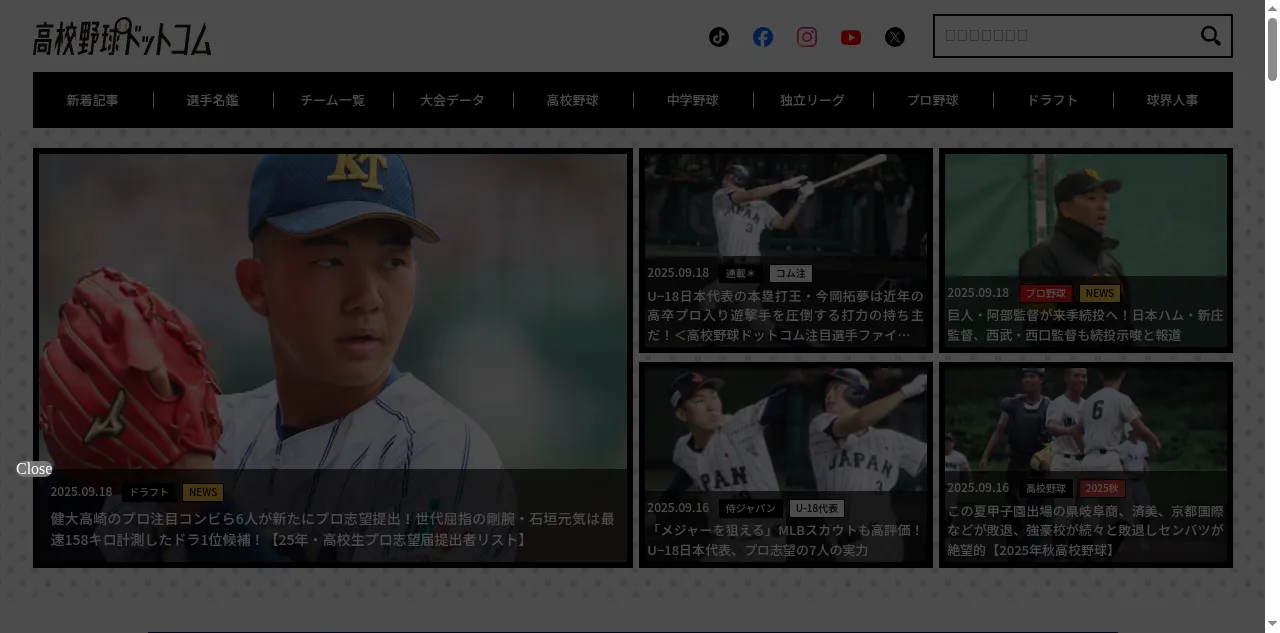Go to 独立リーグ in the navigation bar
The image size is (1280, 633).
(x=813, y=100)
